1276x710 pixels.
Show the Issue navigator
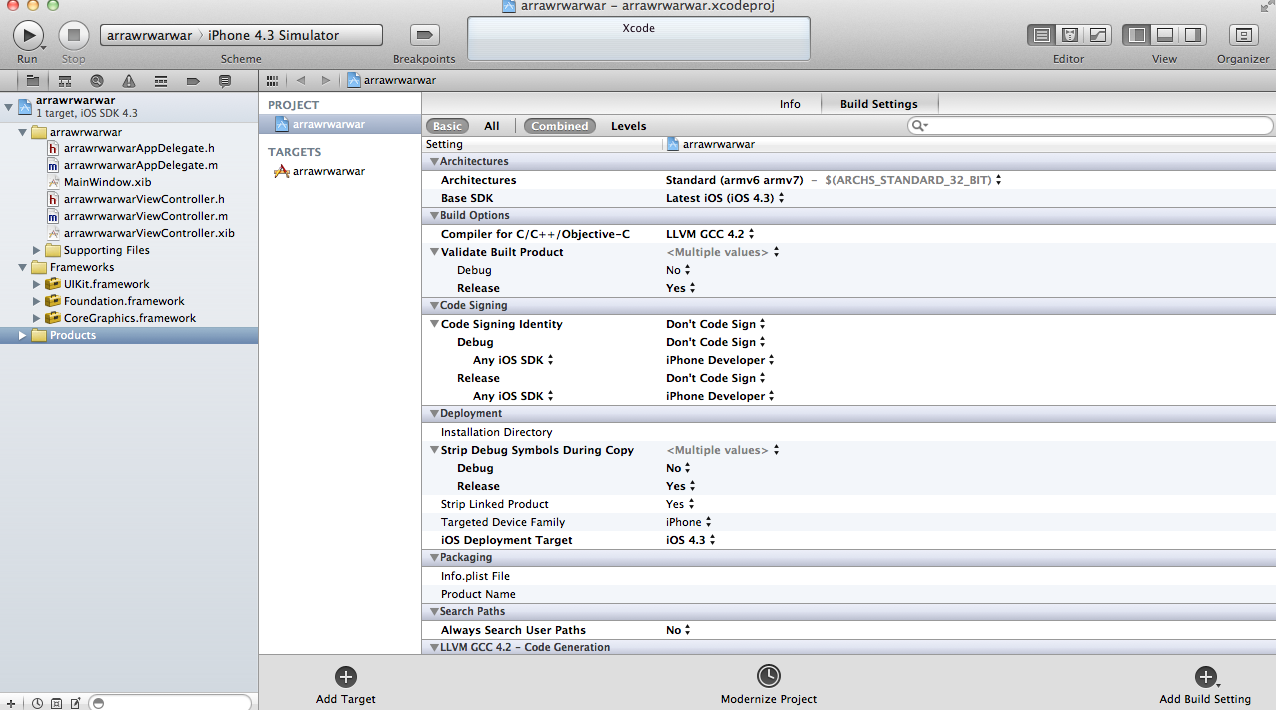point(129,80)
